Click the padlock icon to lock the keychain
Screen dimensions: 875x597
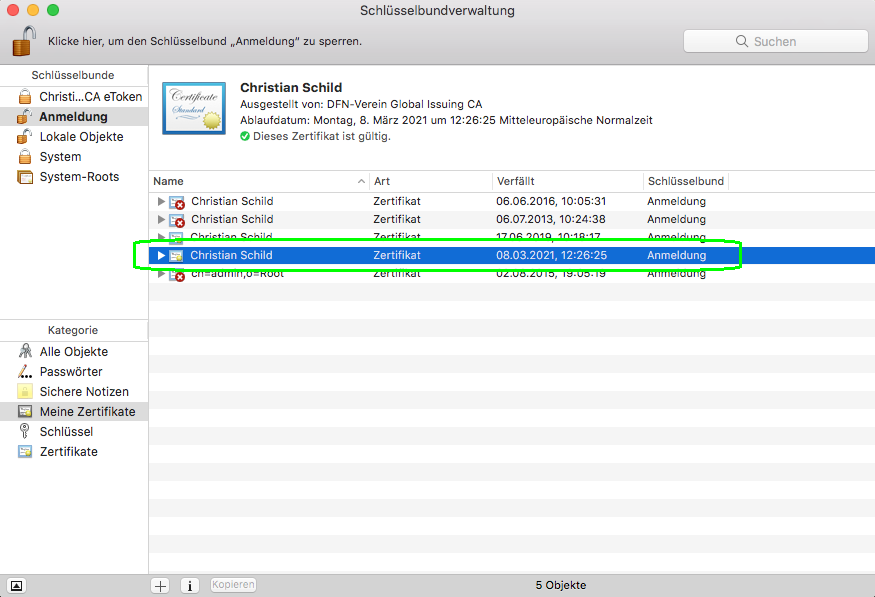(x=22, y=41)
